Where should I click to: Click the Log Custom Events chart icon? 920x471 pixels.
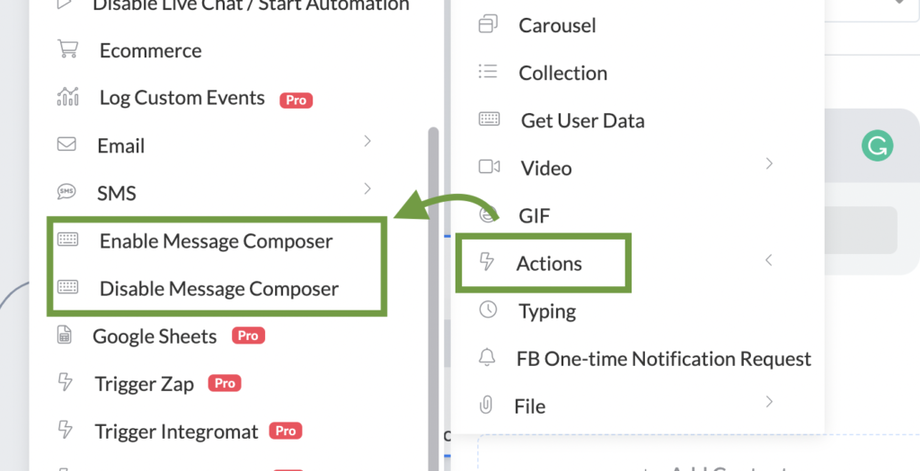pyautogui.click(x=68, y=97)
